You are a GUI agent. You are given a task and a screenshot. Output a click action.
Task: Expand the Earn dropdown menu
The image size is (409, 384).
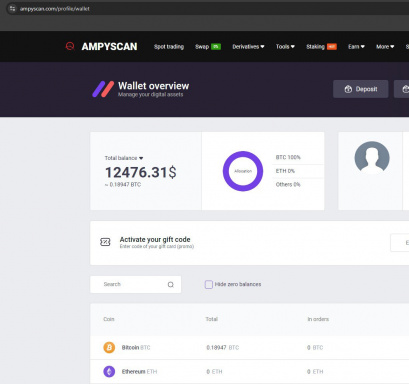pyautogui.click(x=356, y=47)
